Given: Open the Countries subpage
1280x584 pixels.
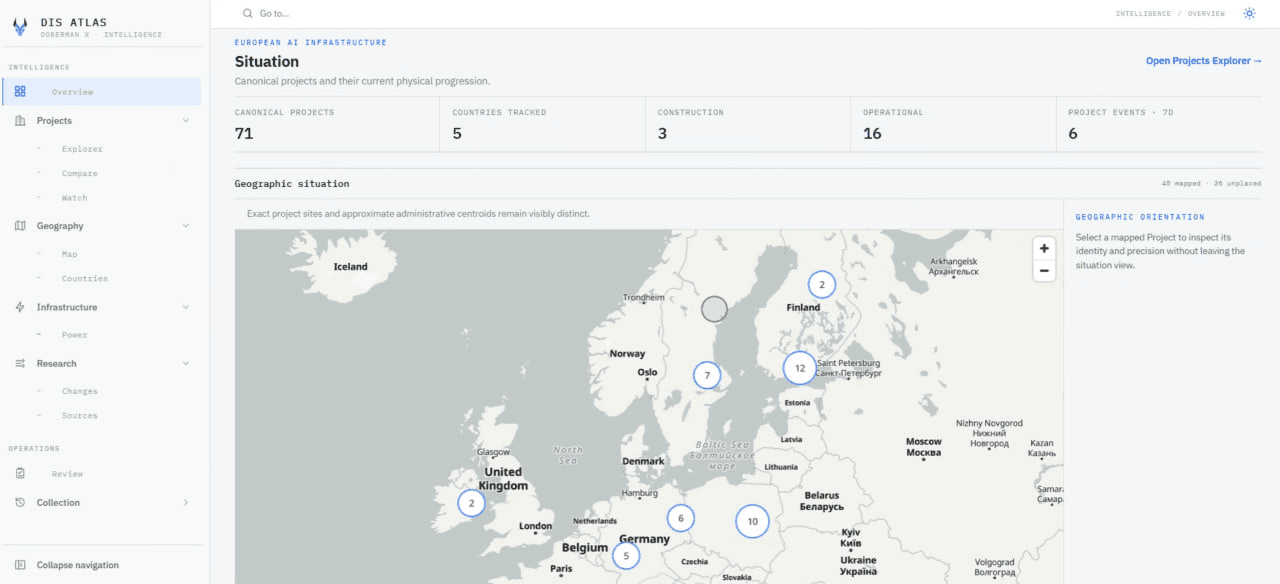Looking at the screenshot, I should pyautogui.click(x=85, y=278).
